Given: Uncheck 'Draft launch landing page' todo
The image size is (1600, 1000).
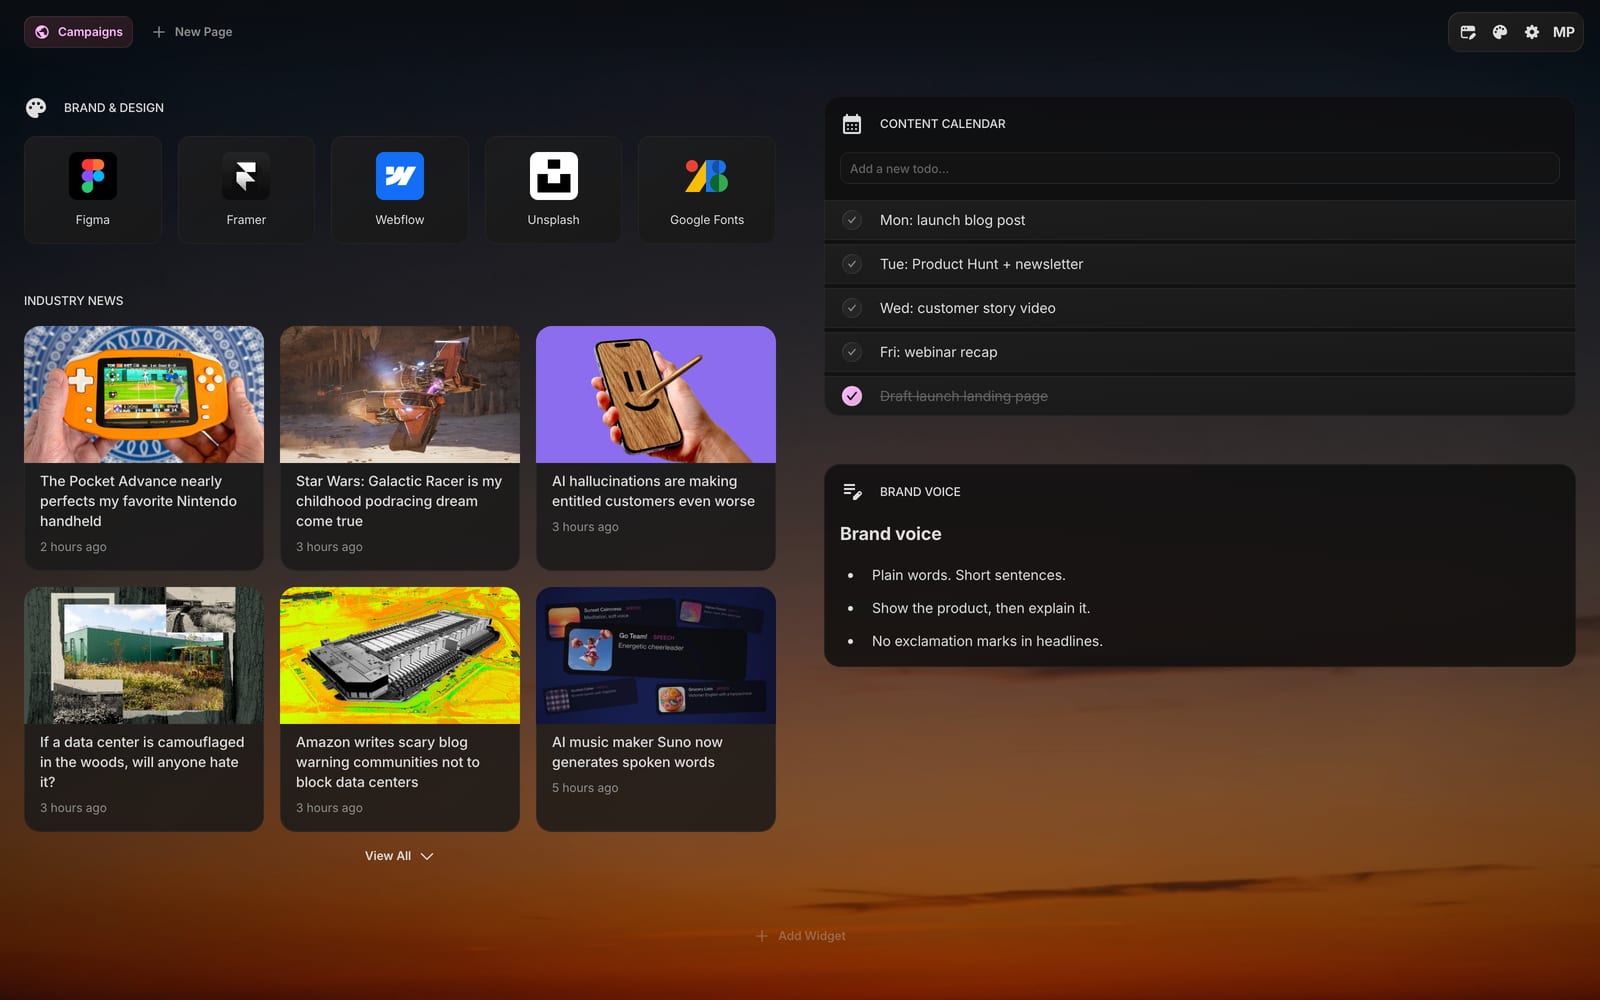Looking at the screenshot, I should pyautogui.click(x=852, y=396).
